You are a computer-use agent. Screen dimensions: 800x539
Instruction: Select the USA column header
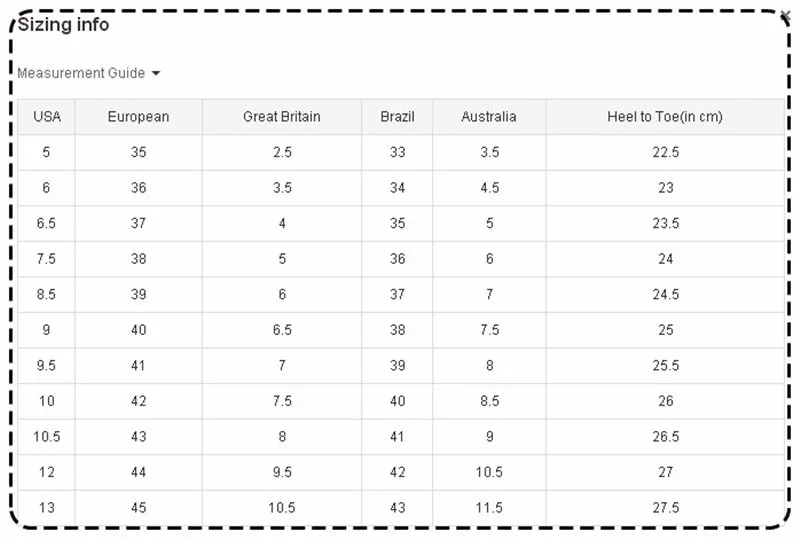tap(46, 117)
